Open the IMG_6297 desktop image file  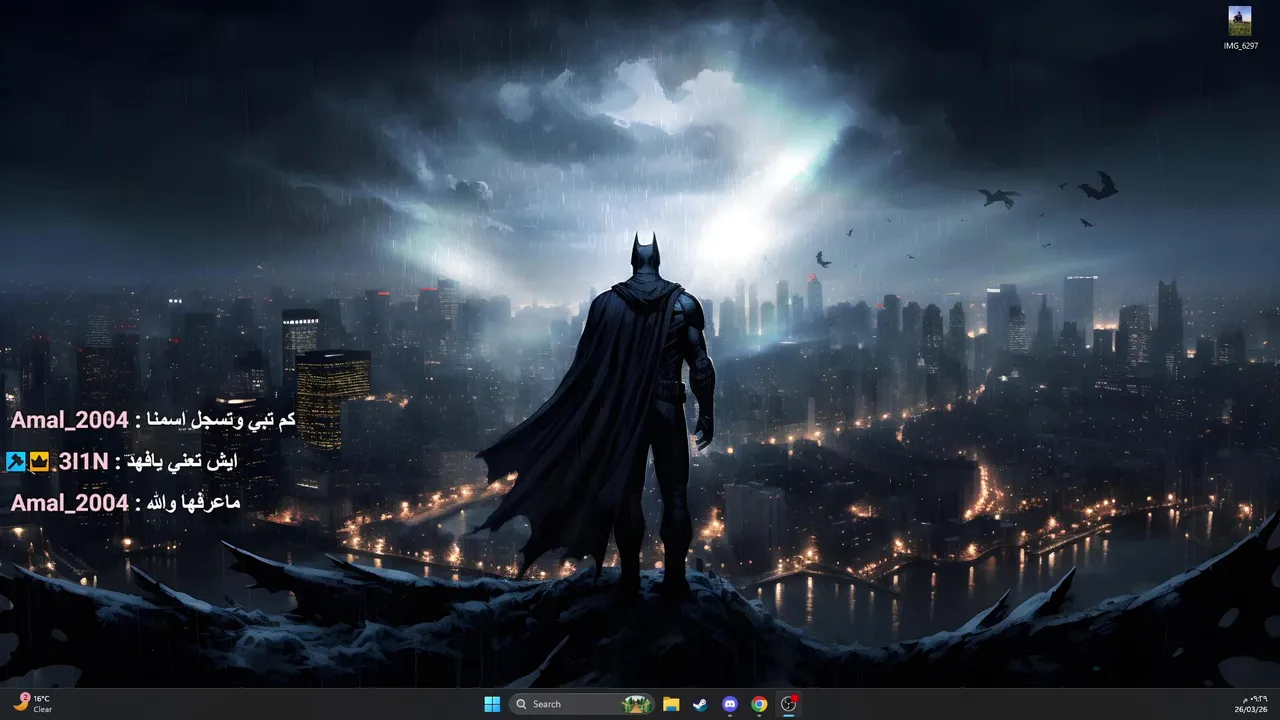[x=1240, y=28]
